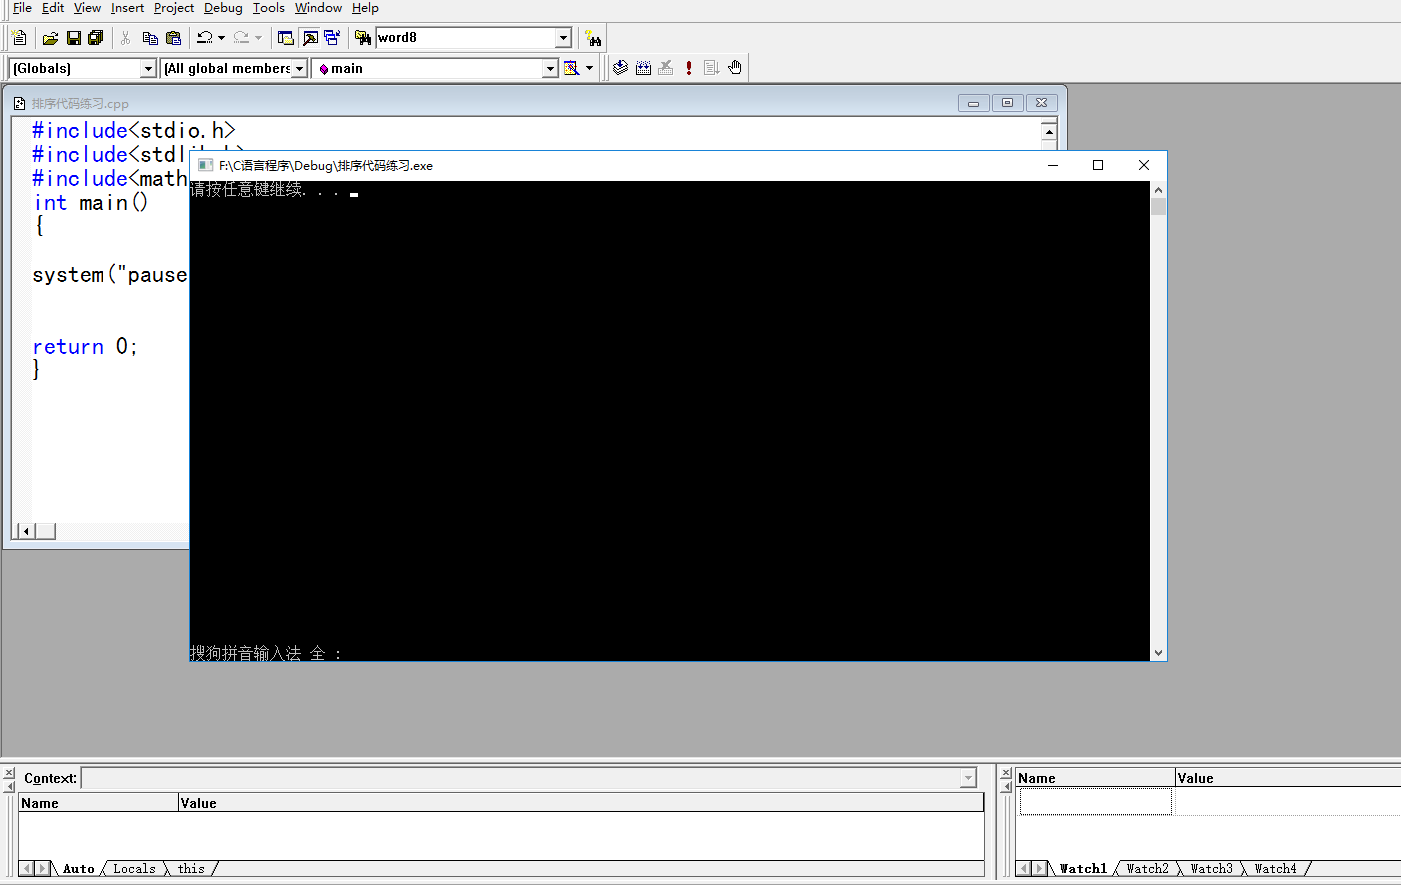Click the Name column header in Watch panel

1095,778
